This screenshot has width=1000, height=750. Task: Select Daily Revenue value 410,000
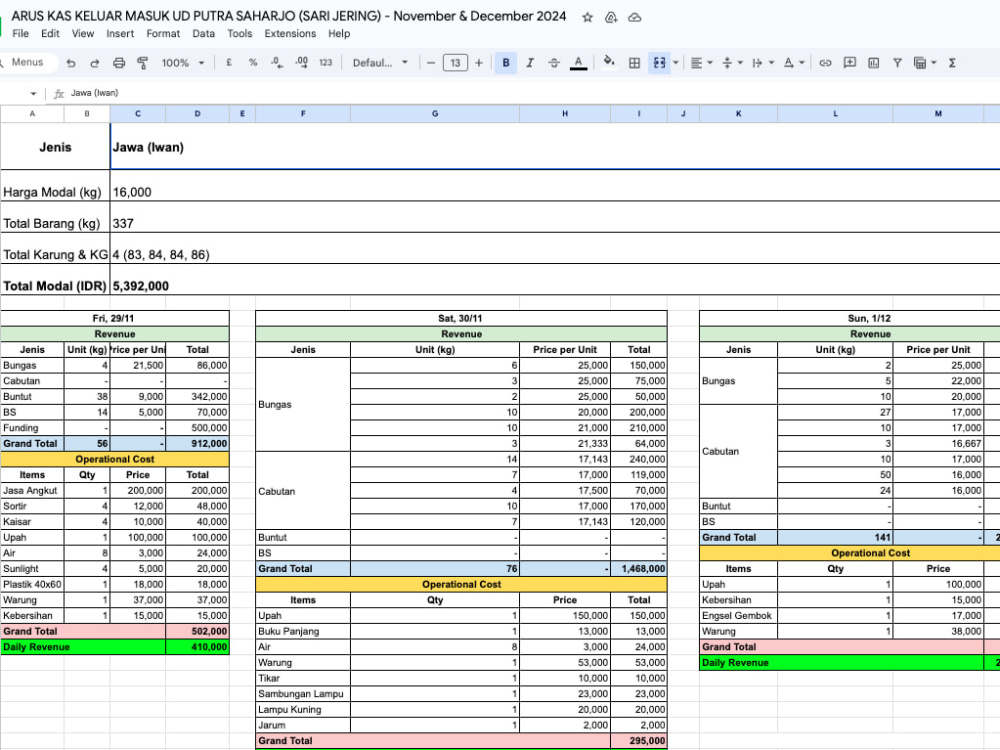[x=198, y=647]
